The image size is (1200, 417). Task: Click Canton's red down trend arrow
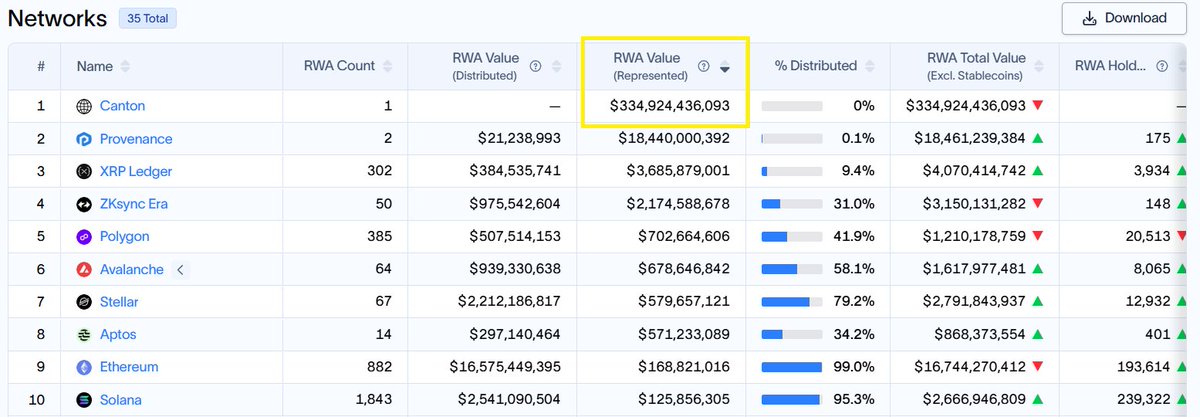[1038, 106]
